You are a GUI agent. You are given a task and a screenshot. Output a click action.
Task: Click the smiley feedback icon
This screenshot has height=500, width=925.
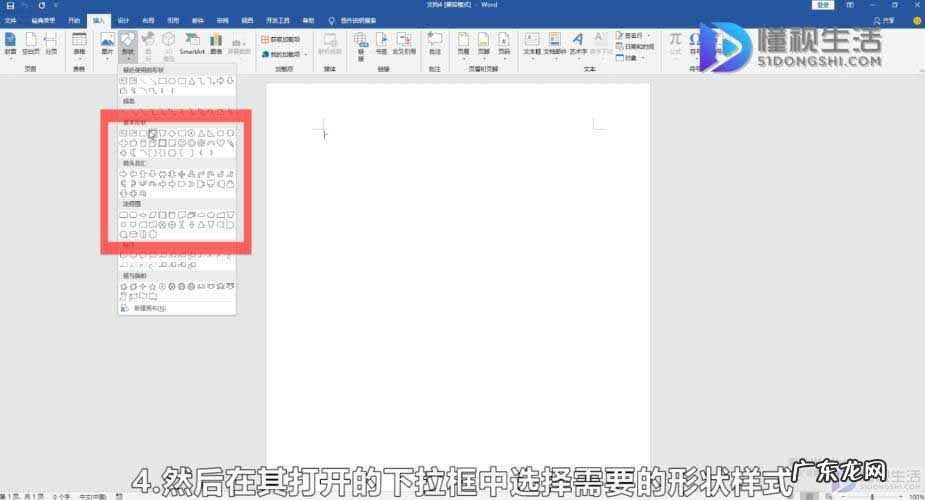pos(917,21)
